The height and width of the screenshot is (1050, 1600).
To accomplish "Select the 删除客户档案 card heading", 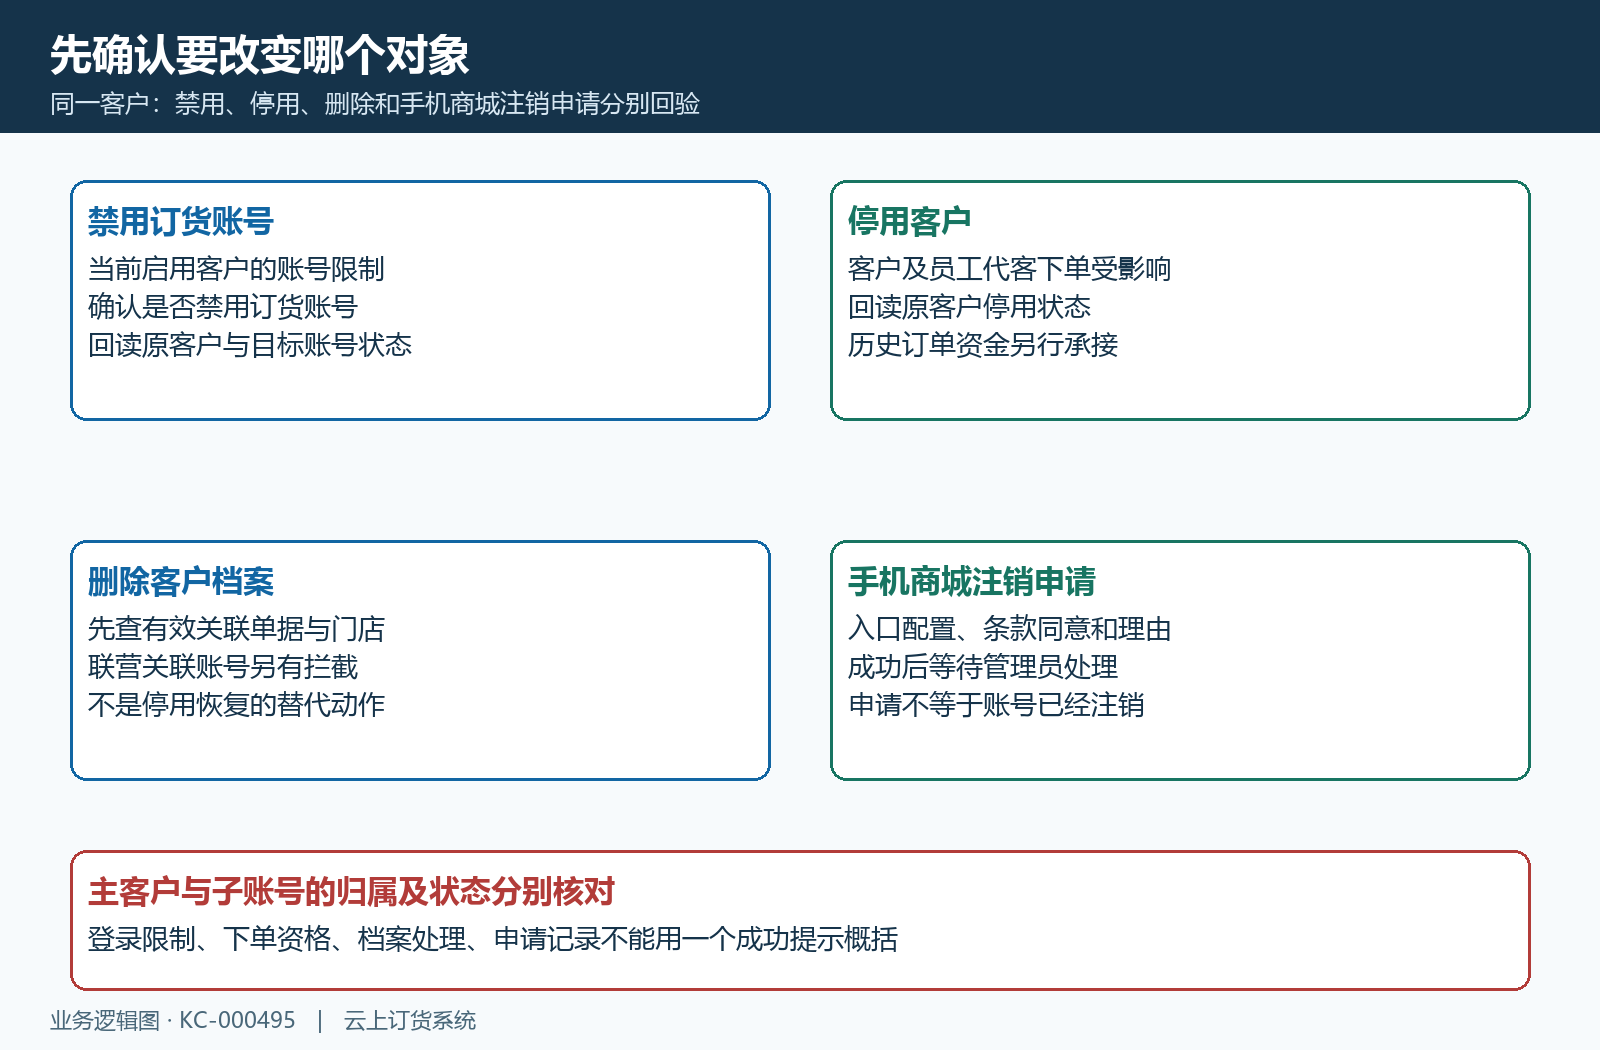I will pyautogui.click(x=181, y=582).
